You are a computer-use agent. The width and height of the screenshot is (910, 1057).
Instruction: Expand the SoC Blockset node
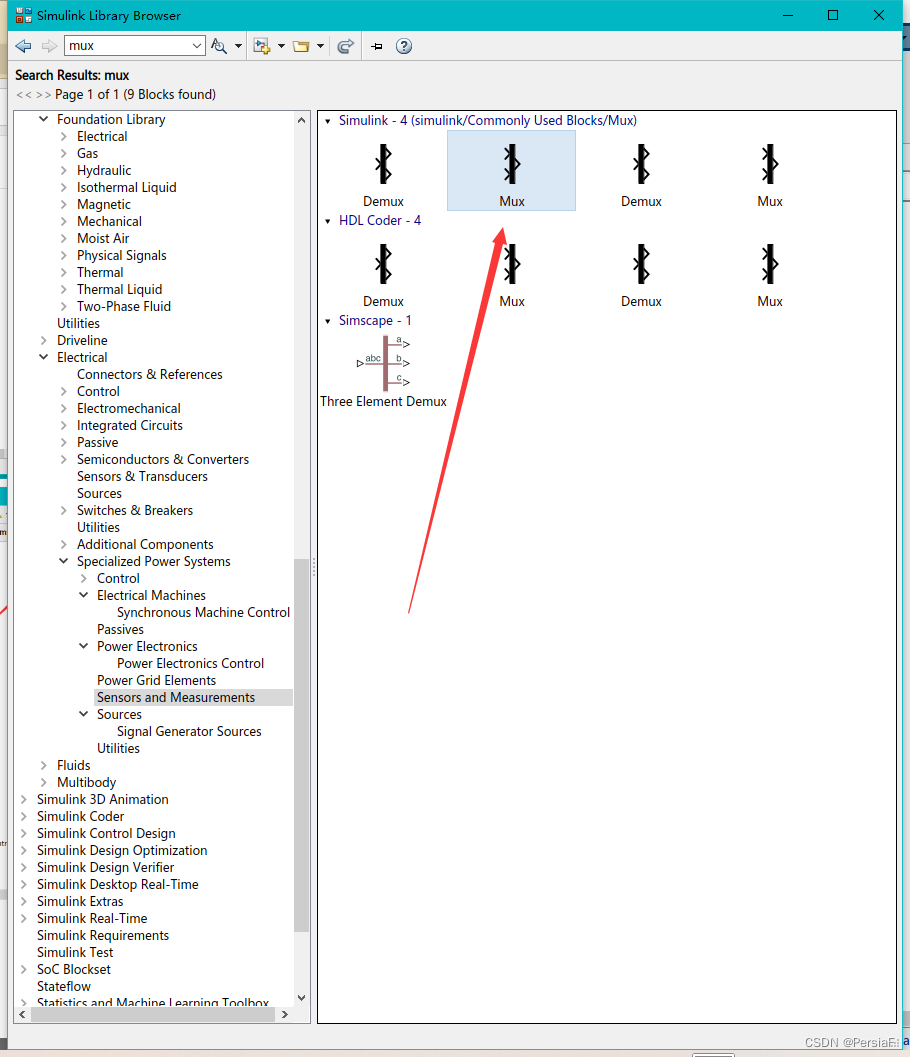[24, 969]
